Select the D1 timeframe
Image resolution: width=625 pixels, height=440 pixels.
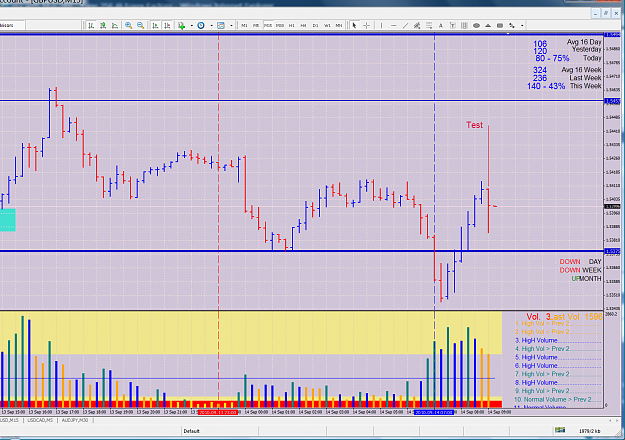tap(315, 26)
